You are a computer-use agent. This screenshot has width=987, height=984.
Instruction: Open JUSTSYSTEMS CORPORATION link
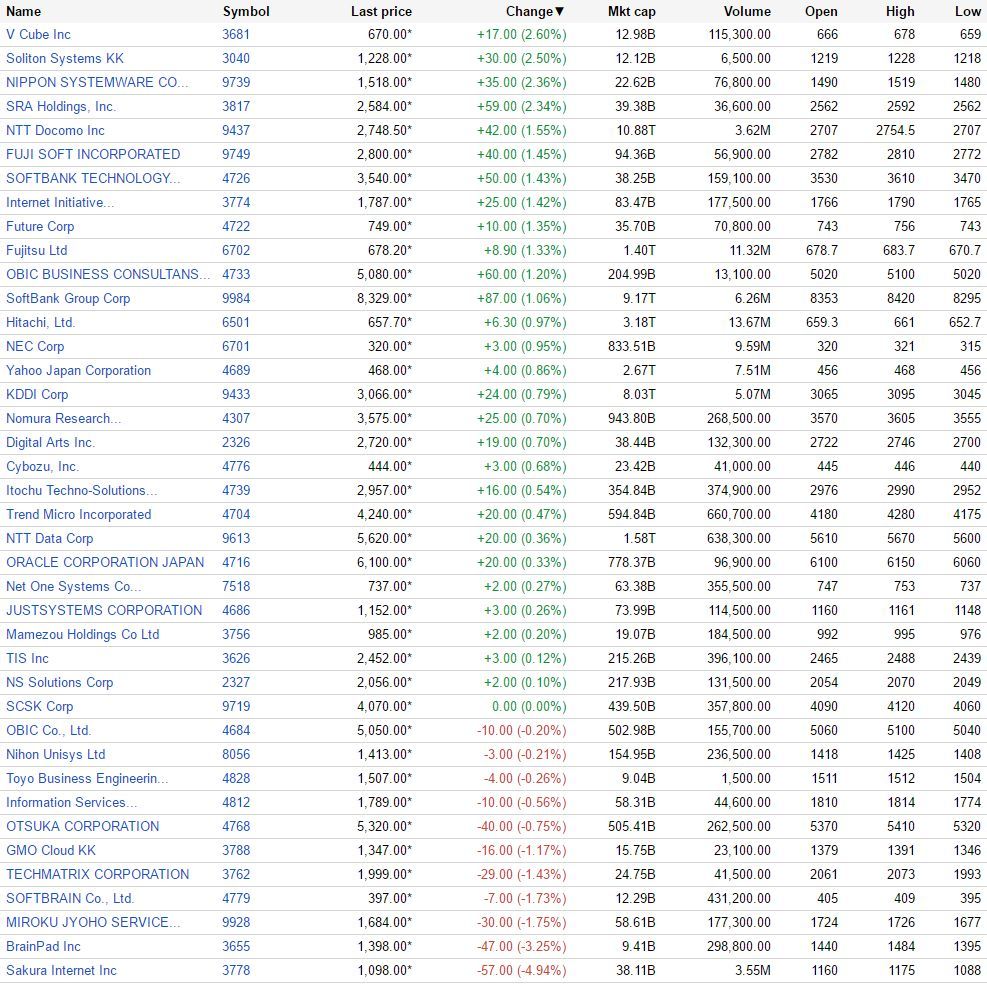tap(104, 610)
